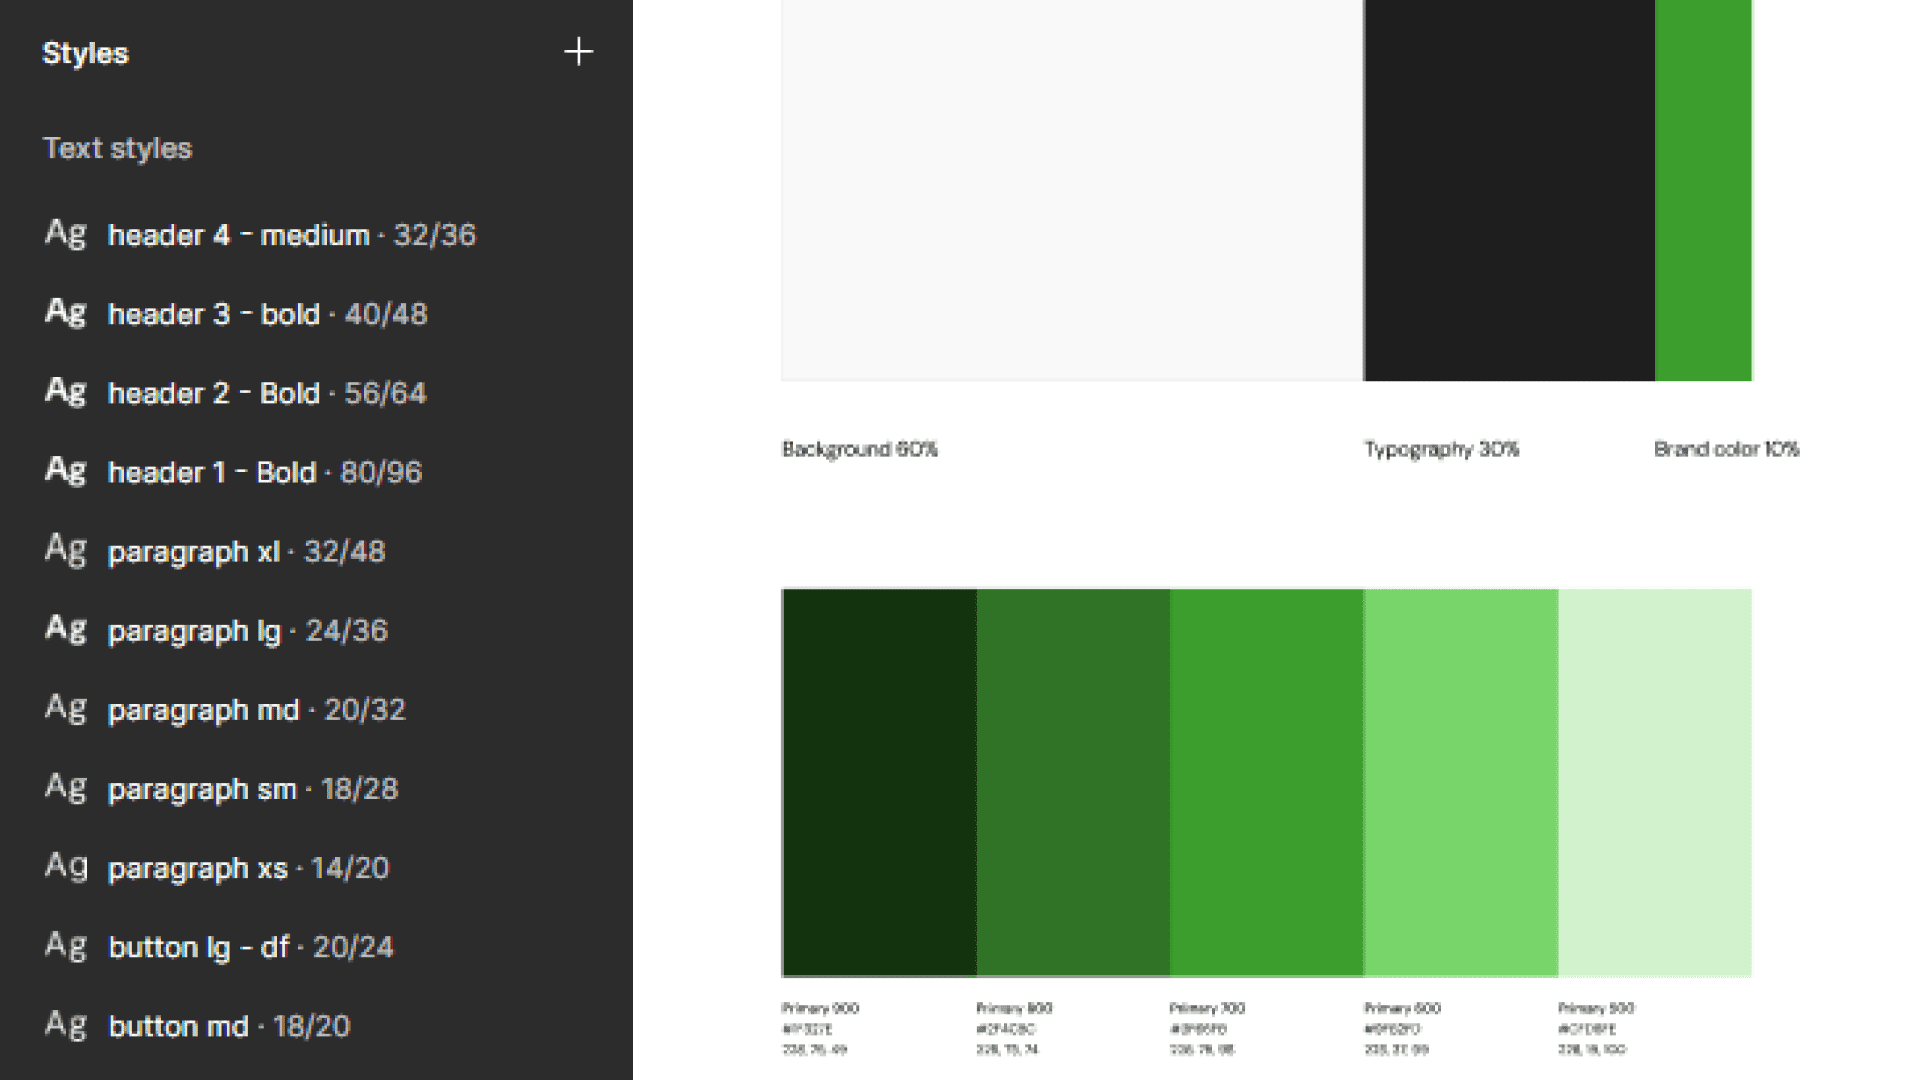Screen dimensions: 1920x1080
Task: Click the plus to add a new style
Action: [x=578, y=52]
